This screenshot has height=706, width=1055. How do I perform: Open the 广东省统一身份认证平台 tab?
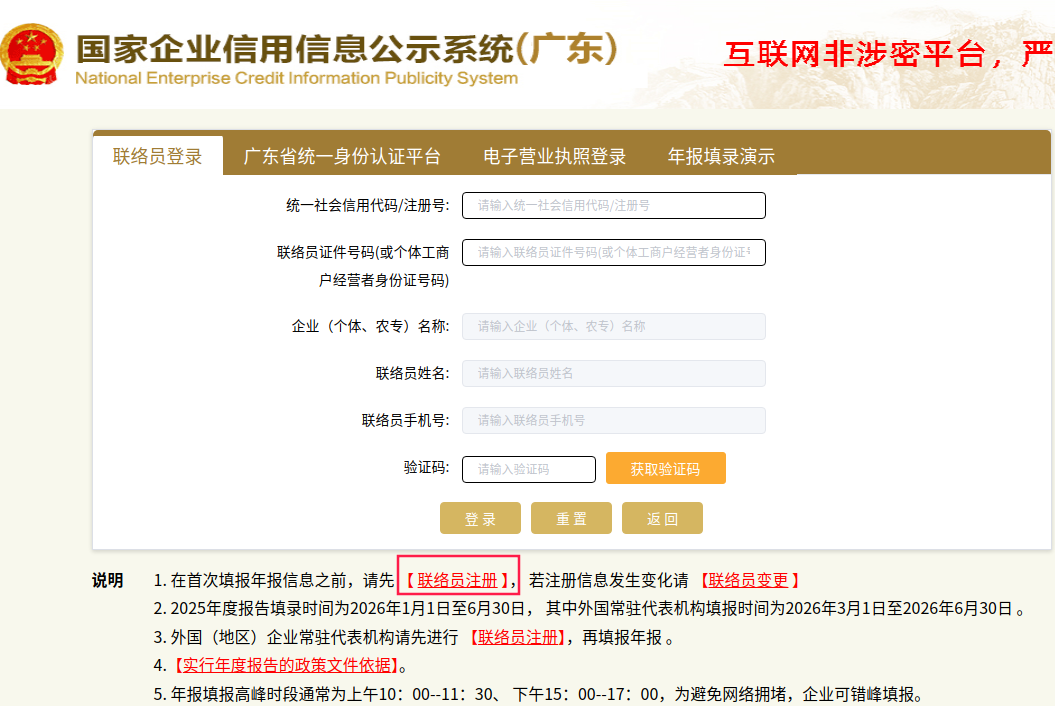point(342,156)
